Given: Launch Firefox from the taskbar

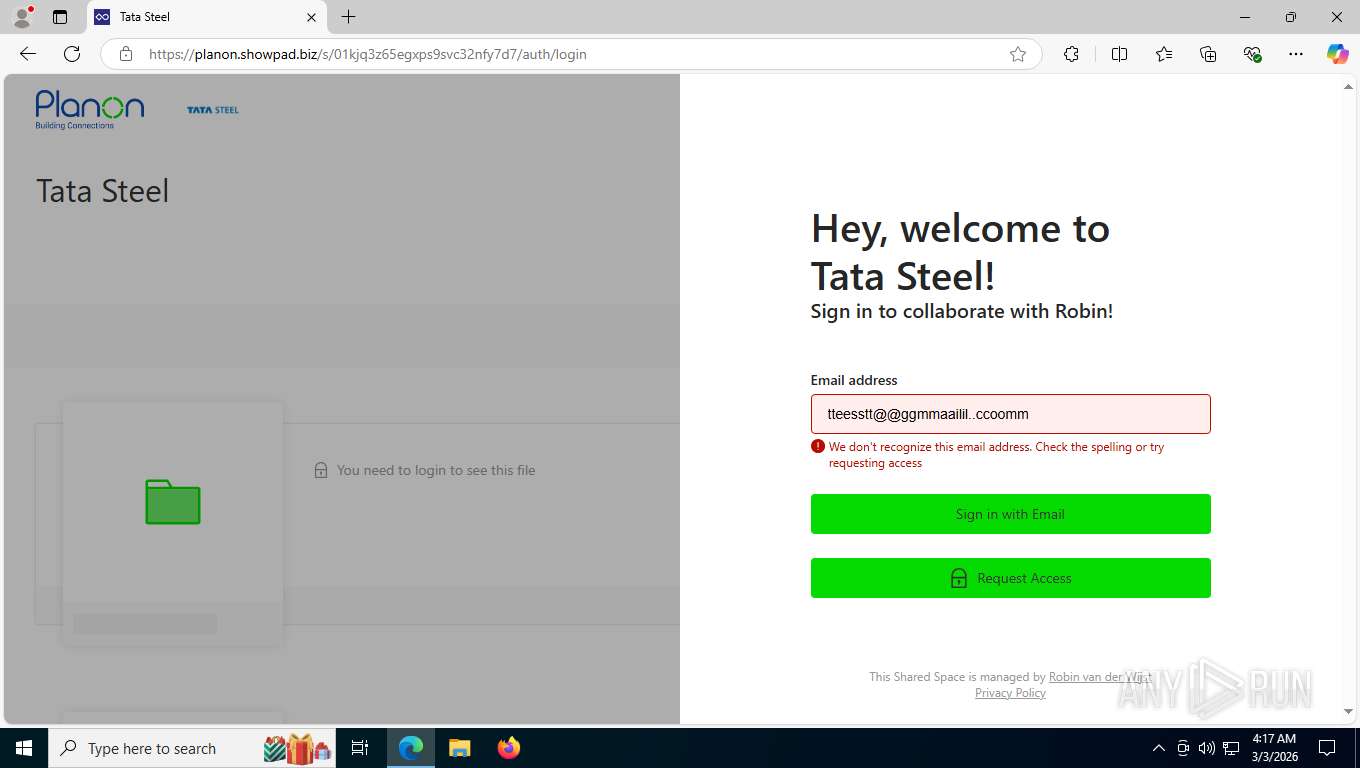Looking at the screenshot, I should (x=509, y=748).
